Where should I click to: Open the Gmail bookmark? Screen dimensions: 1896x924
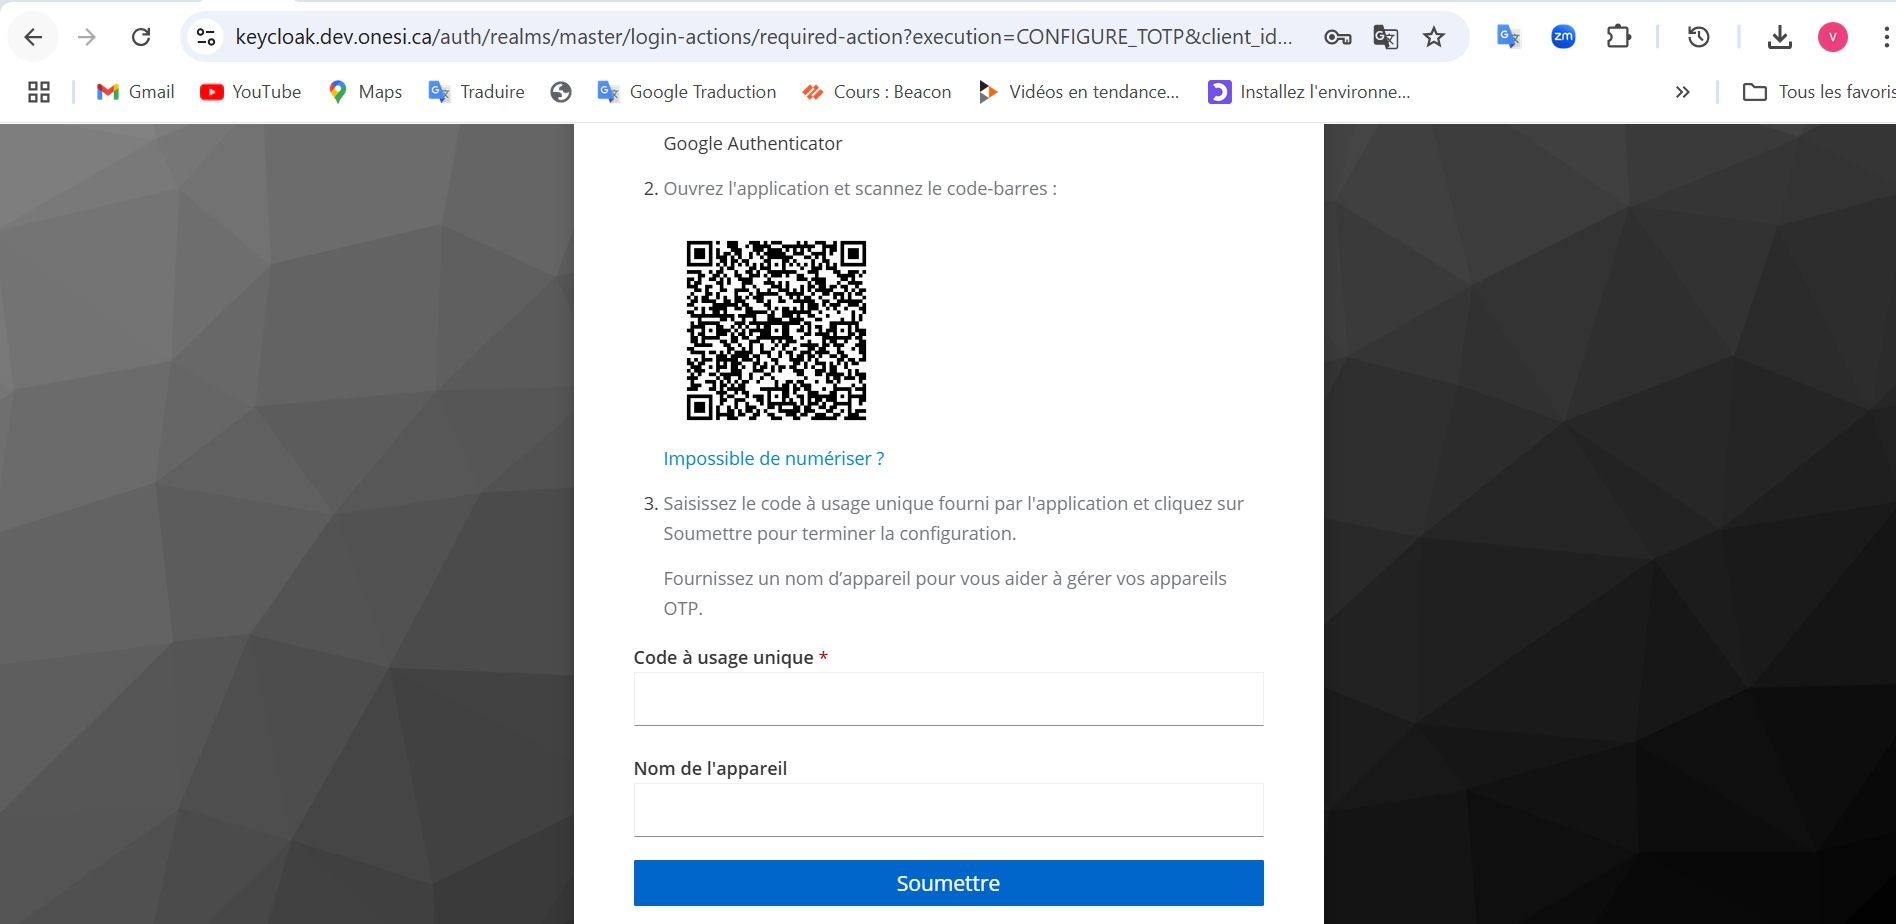pyautogui.click(x=135, y=92)
